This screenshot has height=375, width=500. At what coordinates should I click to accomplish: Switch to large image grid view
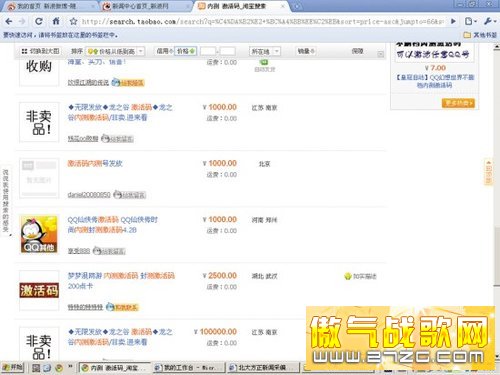(x=40, y=51)
